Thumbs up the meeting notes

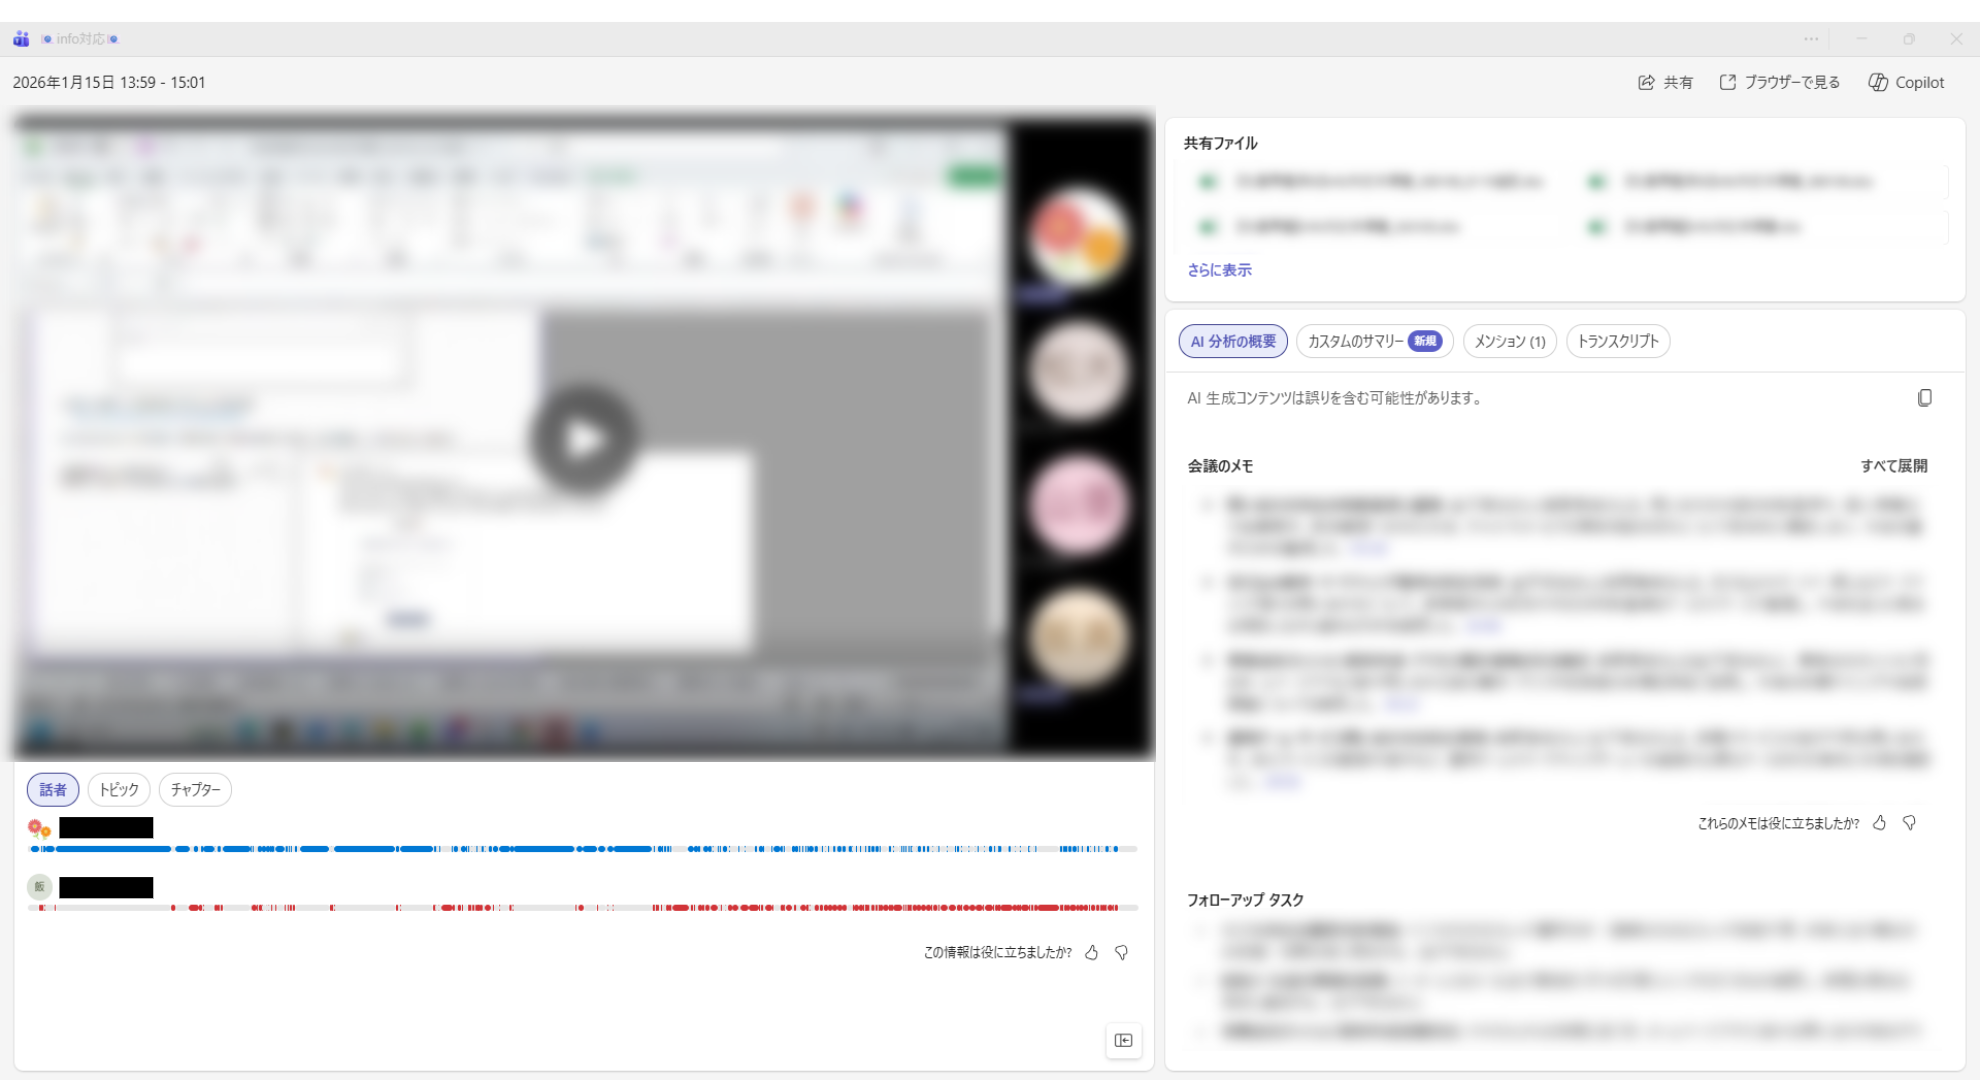[x=1880, y=823]
